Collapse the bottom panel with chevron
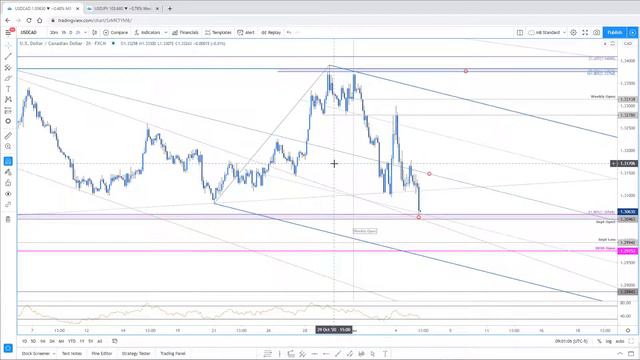This screenshot has height=360, width=640. (620, 353)
